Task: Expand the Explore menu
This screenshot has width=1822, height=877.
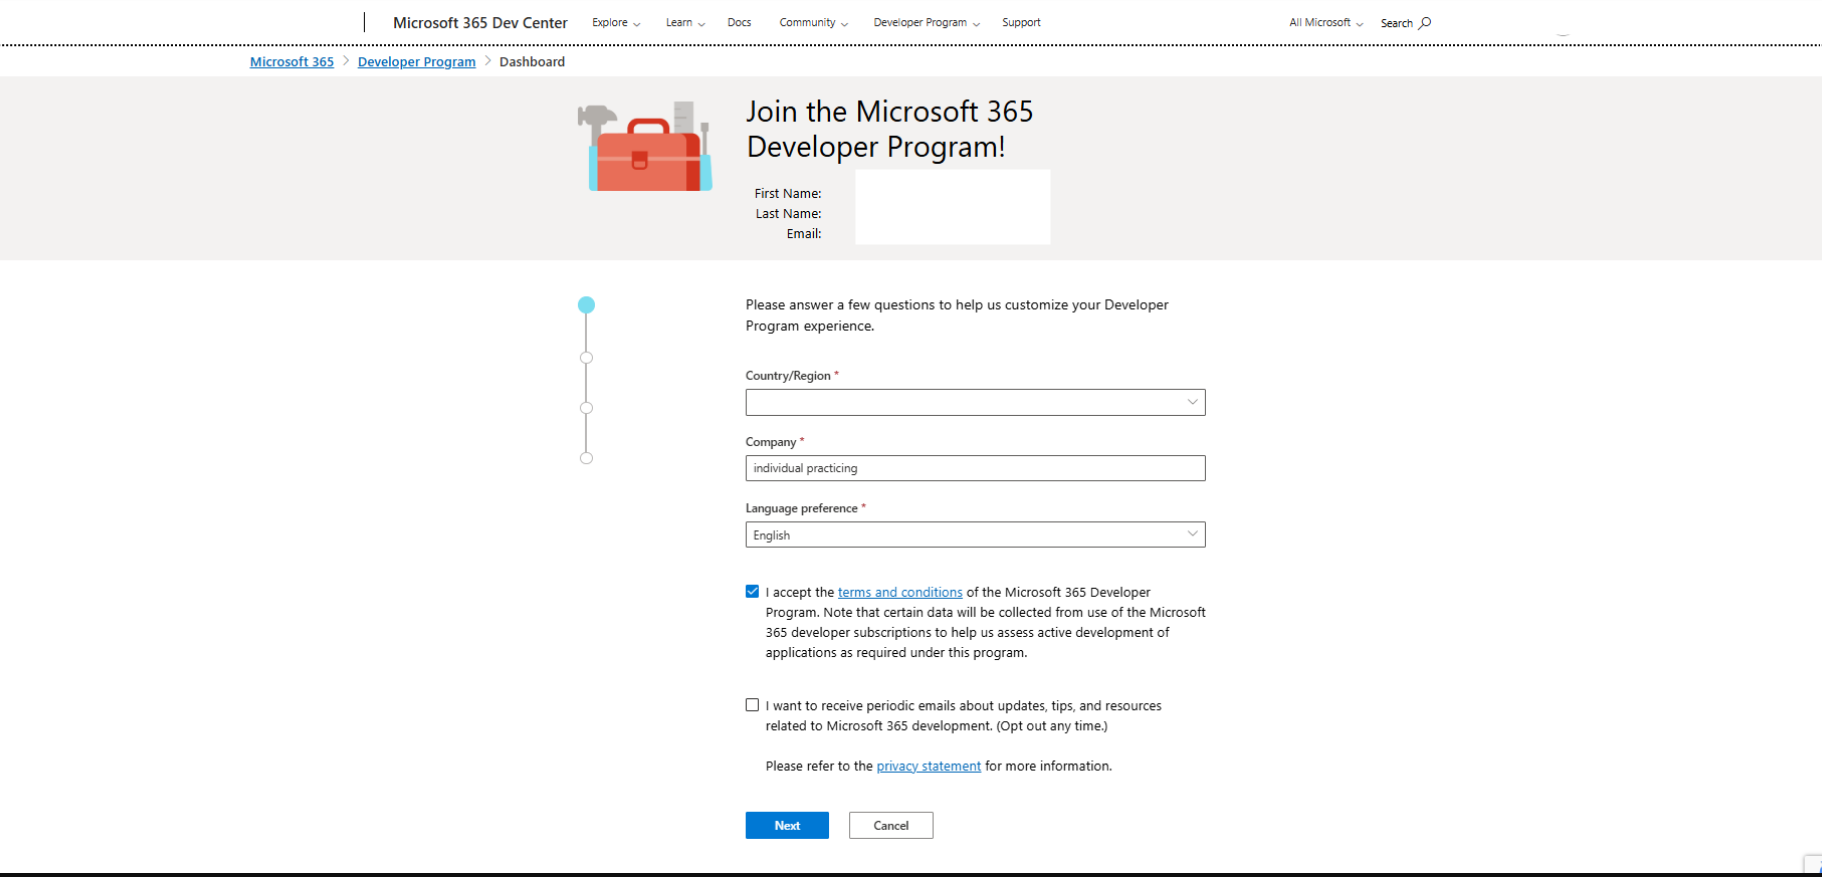Action: (616, 22)
